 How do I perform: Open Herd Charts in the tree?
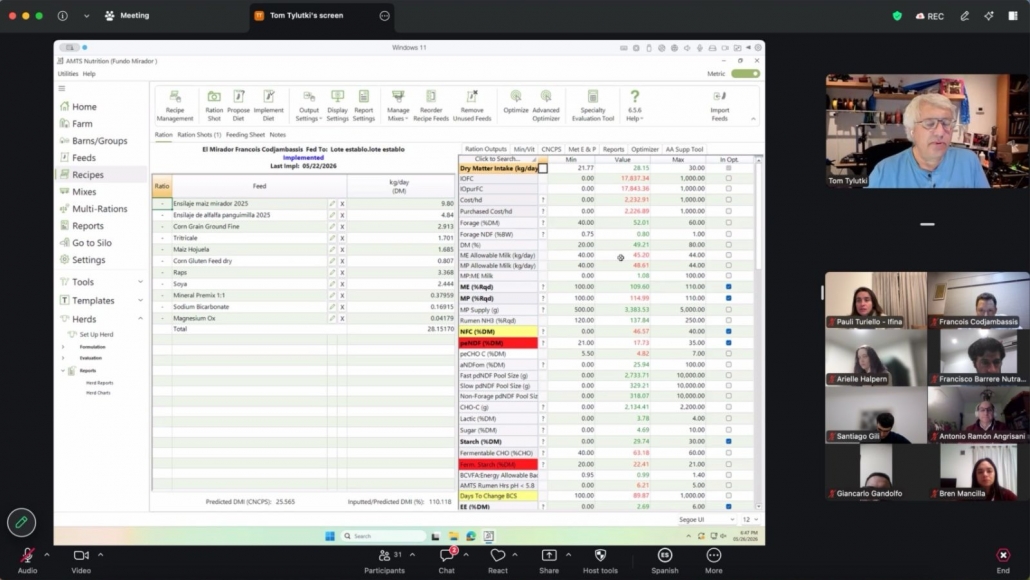[98, 393]
